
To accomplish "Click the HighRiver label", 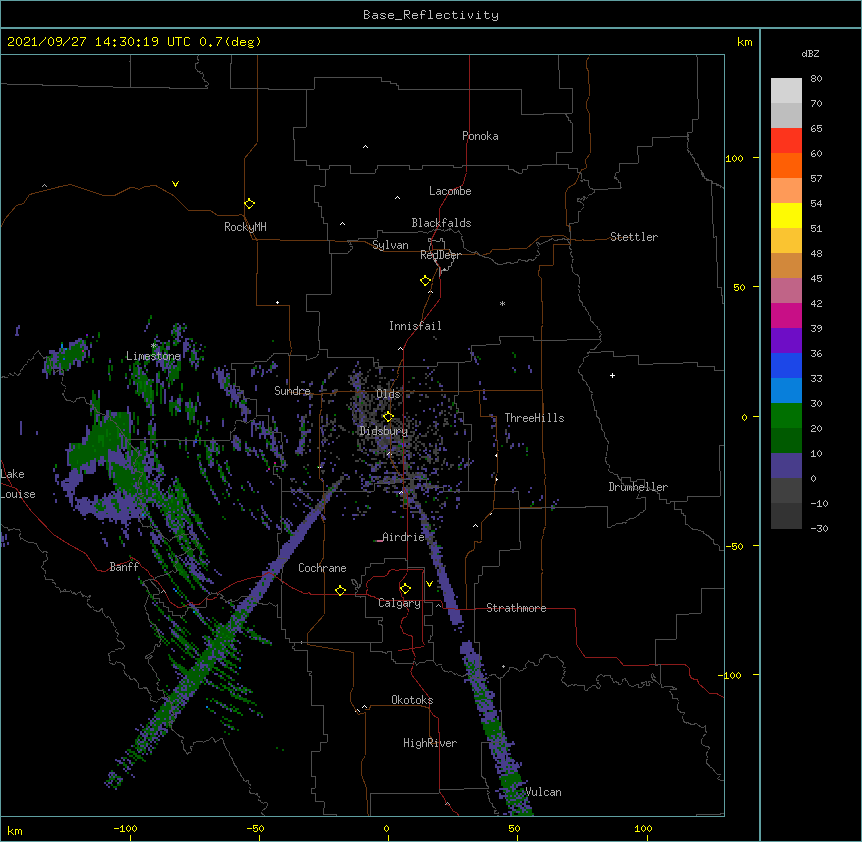I will tap(430, 743).
